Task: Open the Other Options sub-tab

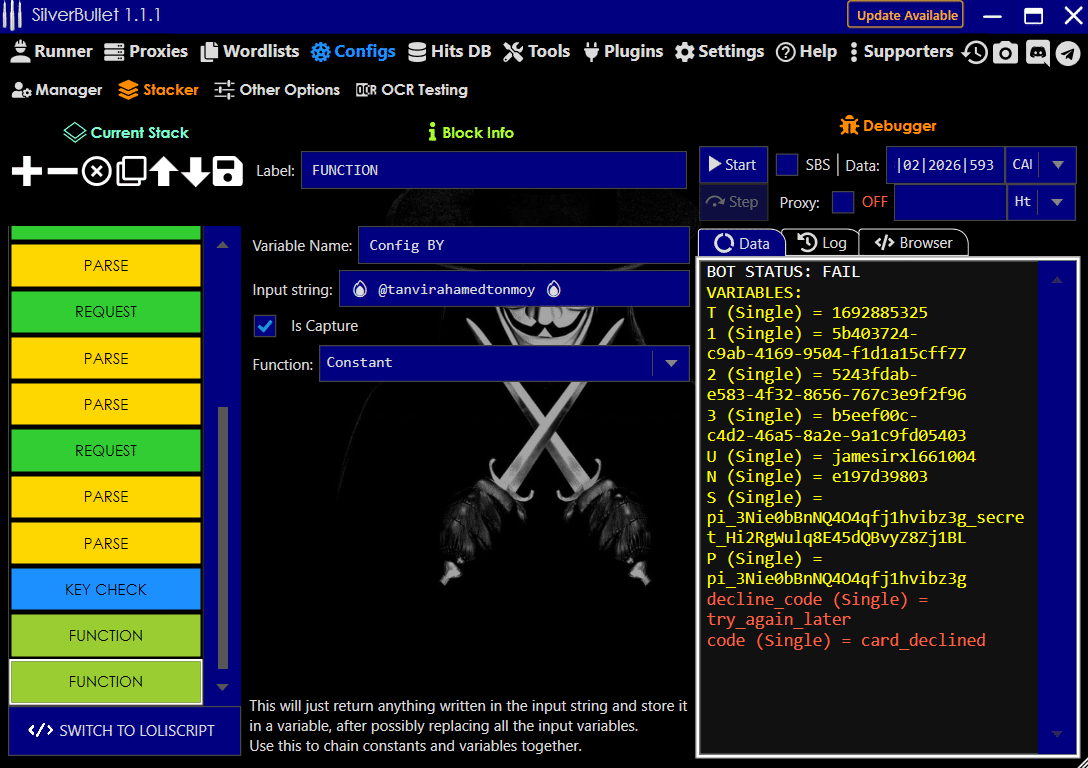Action: click(277, 90)
